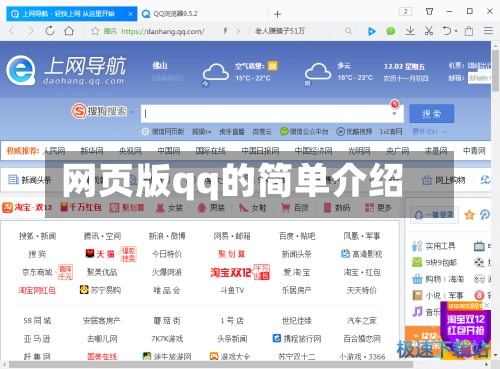Click the address bar URL field
The image size is (500, 369).
tap(163, 31)
